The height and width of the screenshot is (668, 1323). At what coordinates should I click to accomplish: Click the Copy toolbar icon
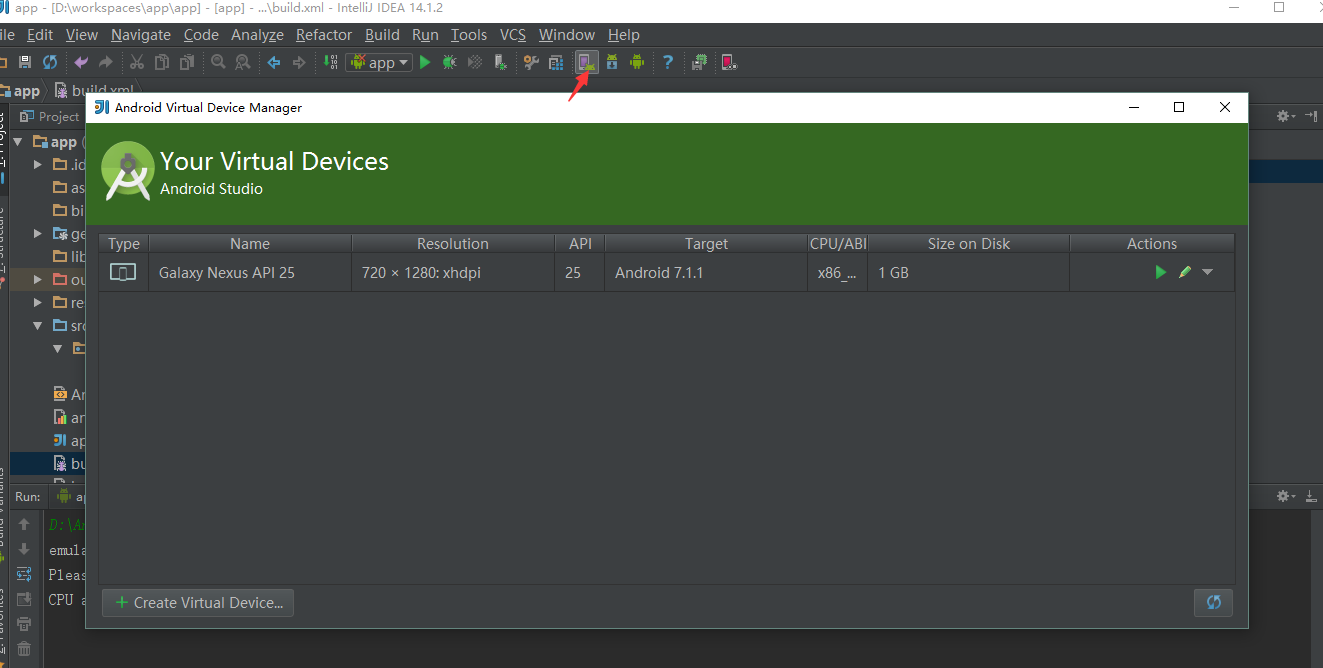pos(162,62)
